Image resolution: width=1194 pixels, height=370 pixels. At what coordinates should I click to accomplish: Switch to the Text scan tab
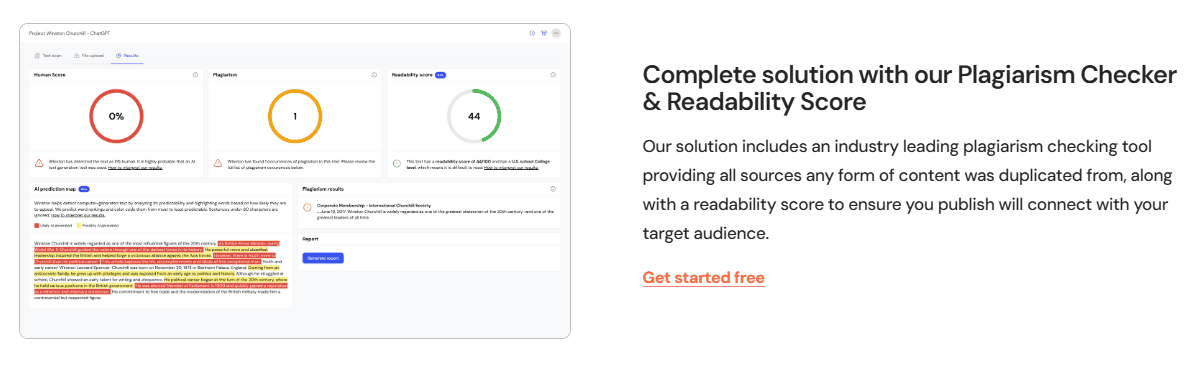[x=47, y=56]
